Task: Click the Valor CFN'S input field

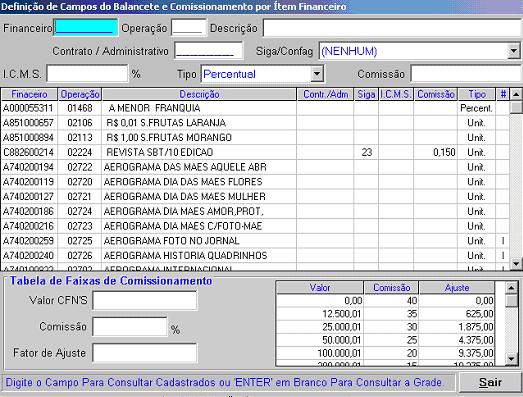Action: point(144,300)
